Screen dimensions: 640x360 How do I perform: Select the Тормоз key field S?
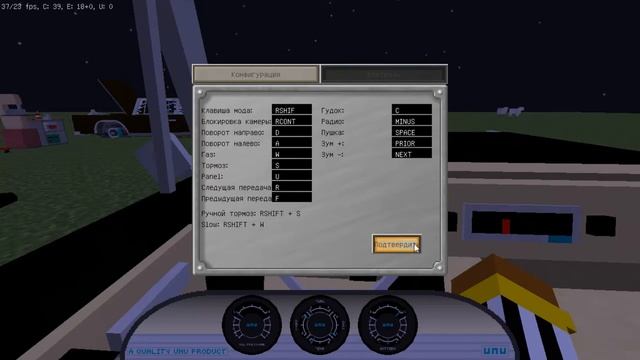[292, 165]
